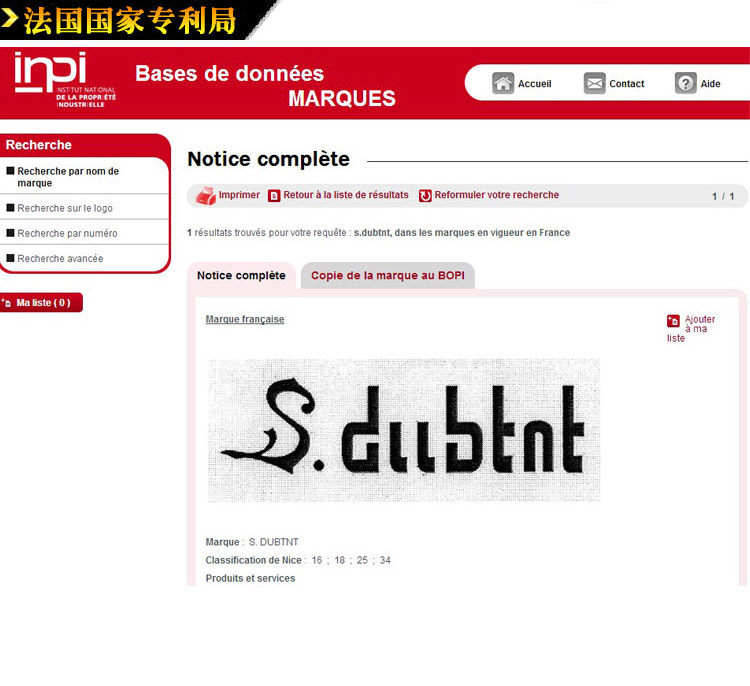The image size is (750, 686).
Task: Click the Recherche panel header
Action: [x=39, y=145]
